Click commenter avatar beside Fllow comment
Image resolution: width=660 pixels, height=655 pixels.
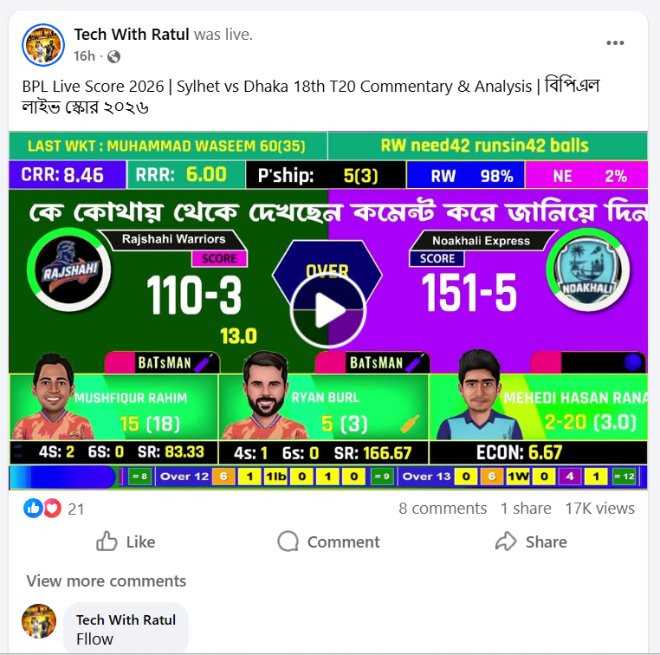pyautogui.click(x=39, y=621)
